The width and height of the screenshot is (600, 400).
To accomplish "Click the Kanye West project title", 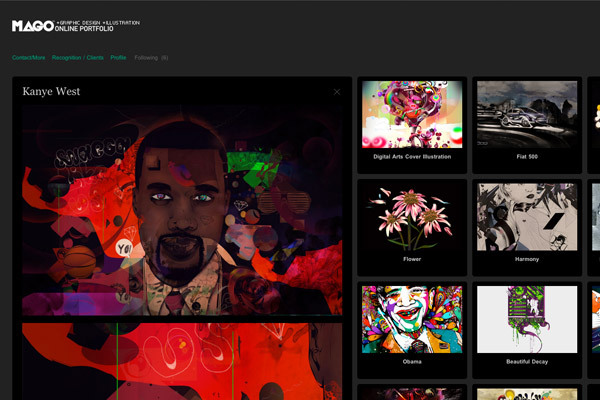I will coord(51,91).
